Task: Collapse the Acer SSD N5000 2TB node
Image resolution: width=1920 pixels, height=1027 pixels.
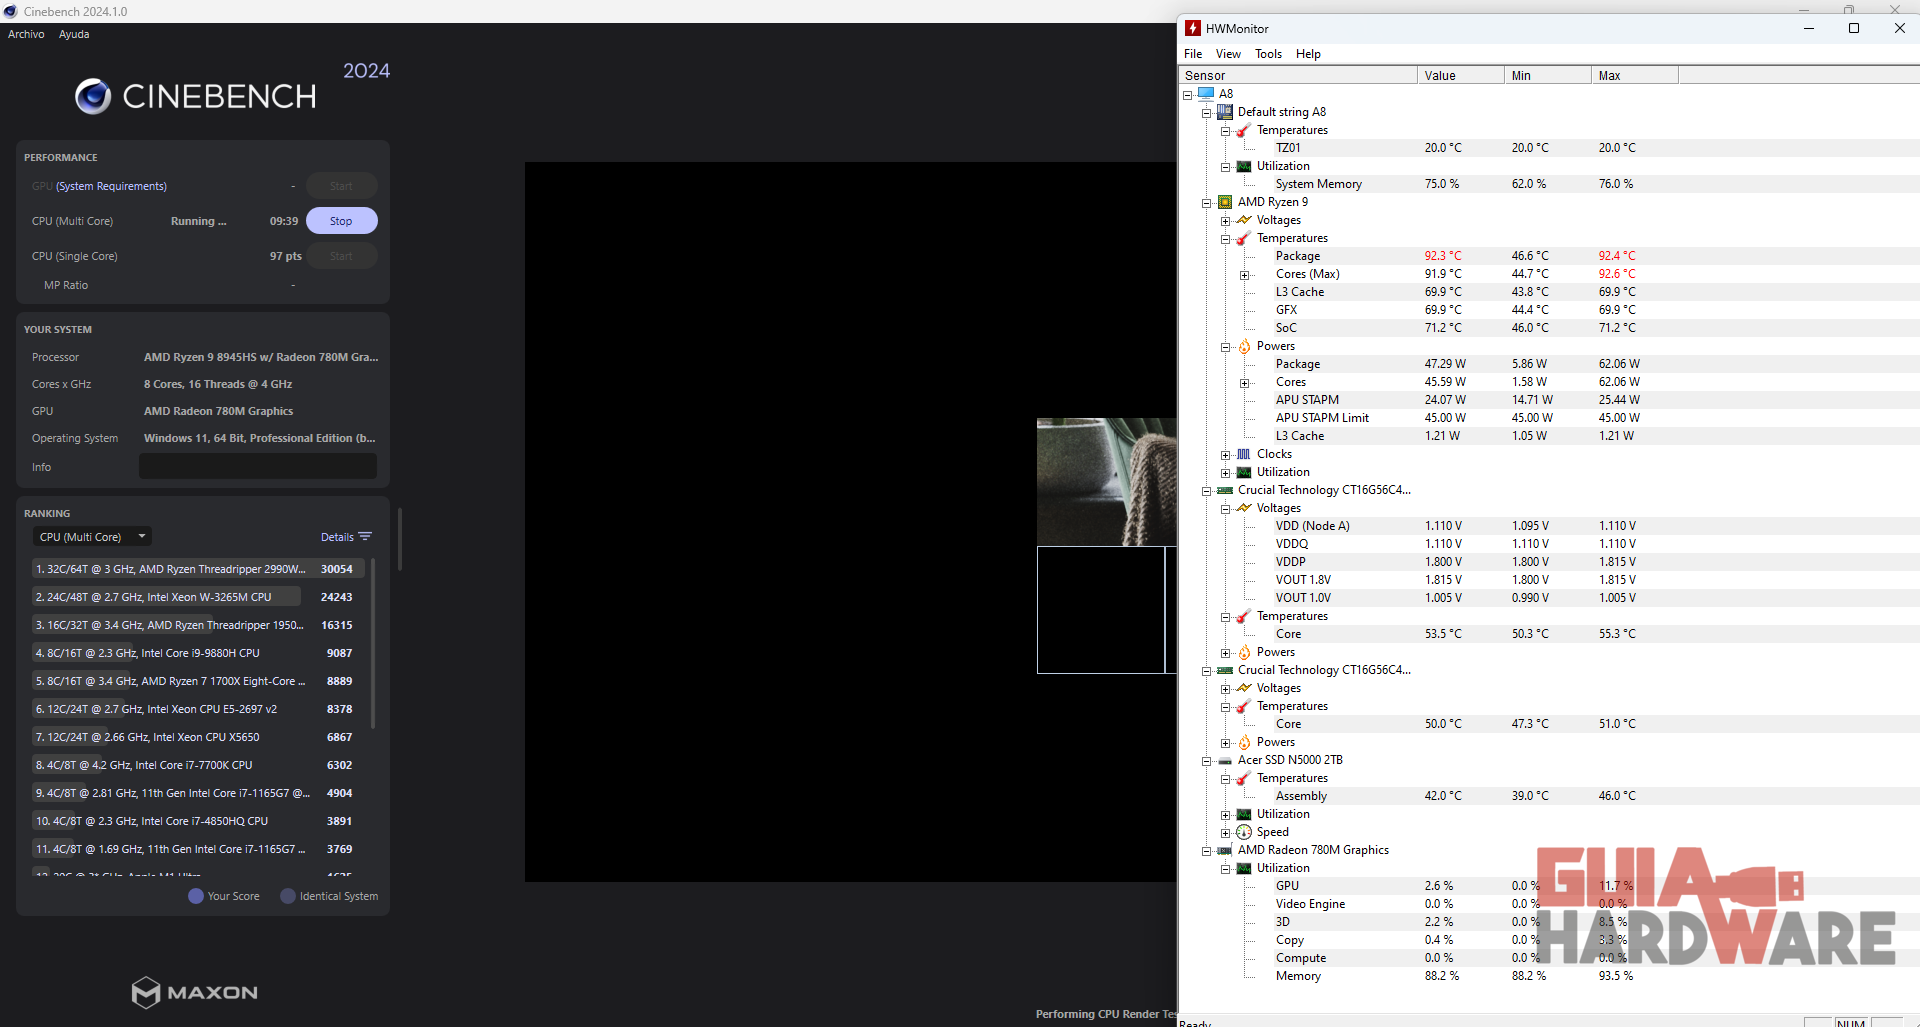Action: click(x=1207, y=761)
